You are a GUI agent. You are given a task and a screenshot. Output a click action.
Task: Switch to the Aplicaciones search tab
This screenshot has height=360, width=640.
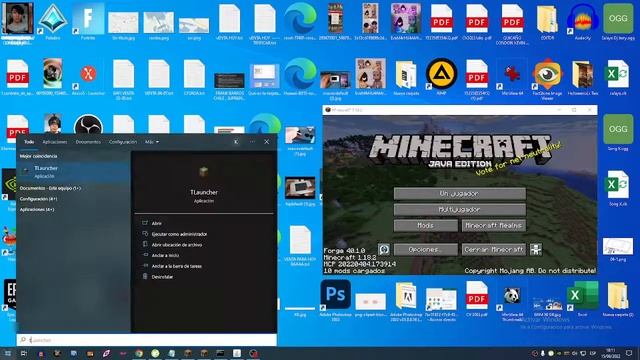55,142
